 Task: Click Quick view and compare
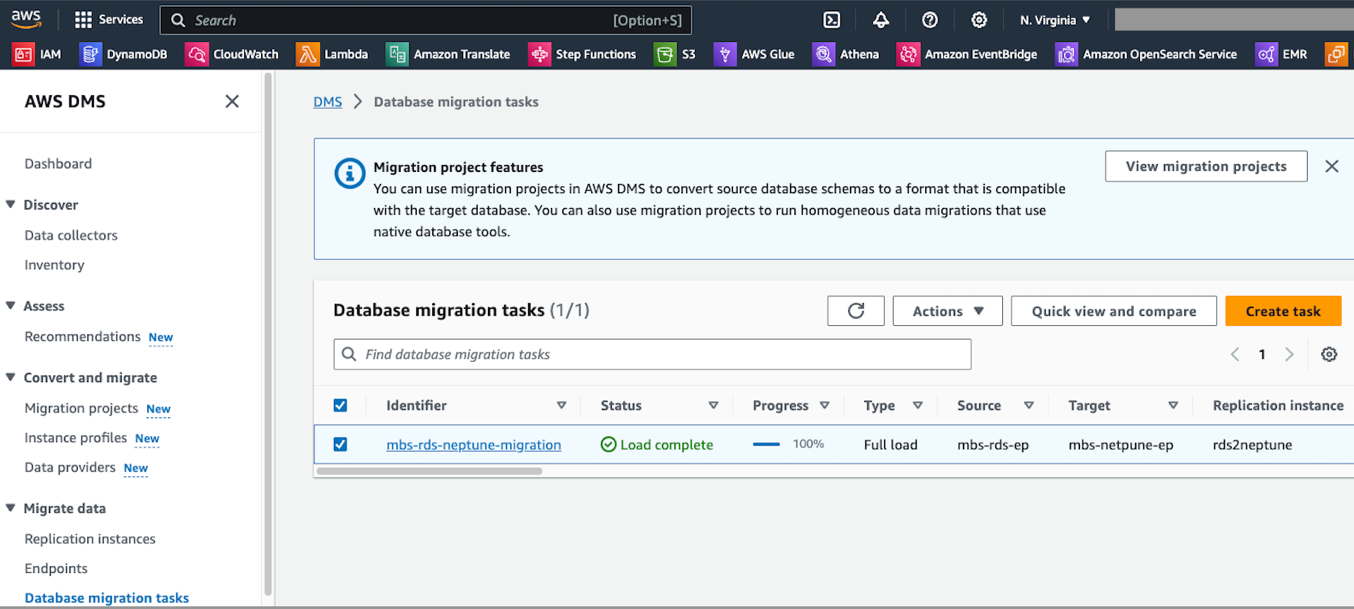1114,311
